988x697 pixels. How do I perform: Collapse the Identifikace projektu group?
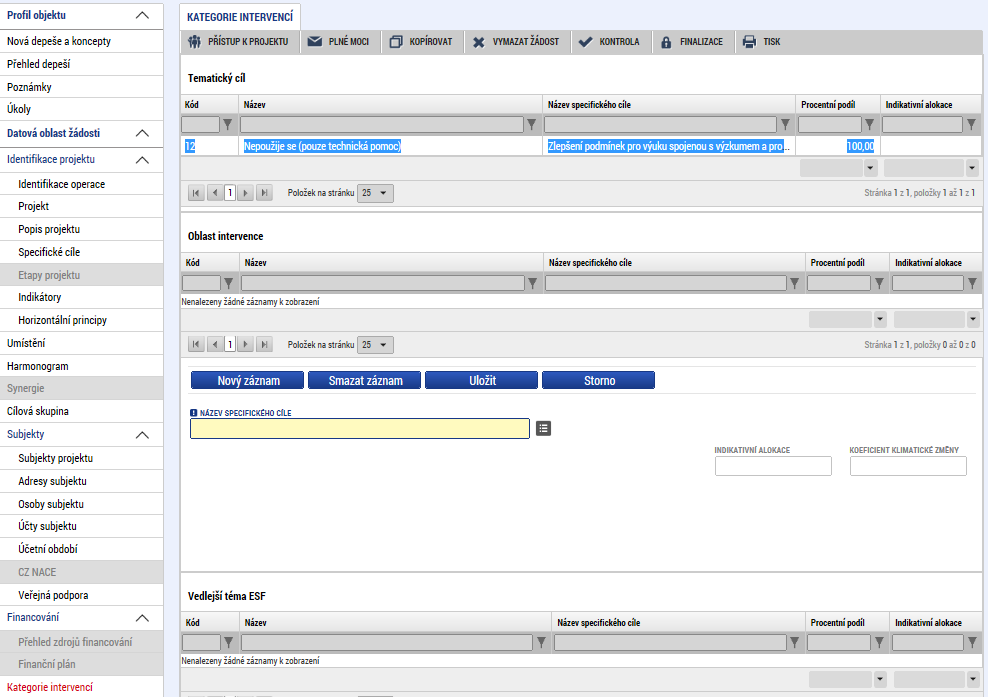coord(142,159)
